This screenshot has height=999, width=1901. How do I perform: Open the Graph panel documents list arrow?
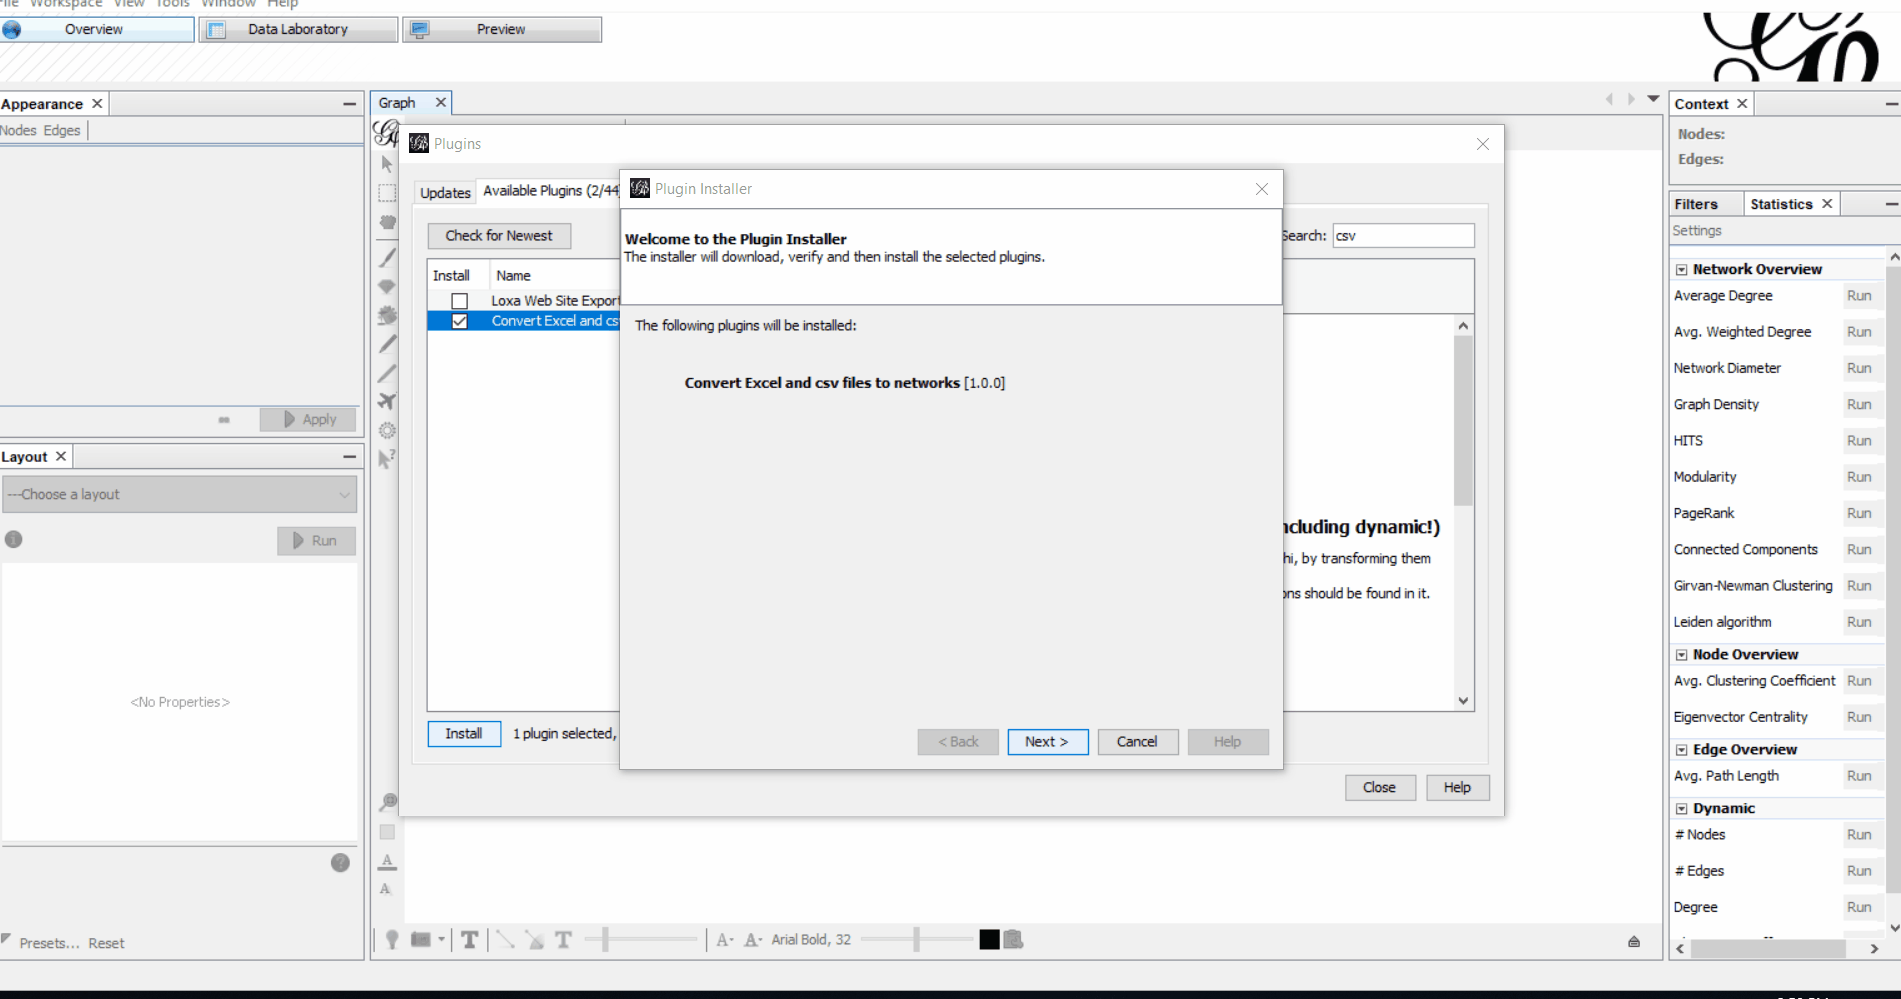pyautogui.click(x=1653, y=99)
